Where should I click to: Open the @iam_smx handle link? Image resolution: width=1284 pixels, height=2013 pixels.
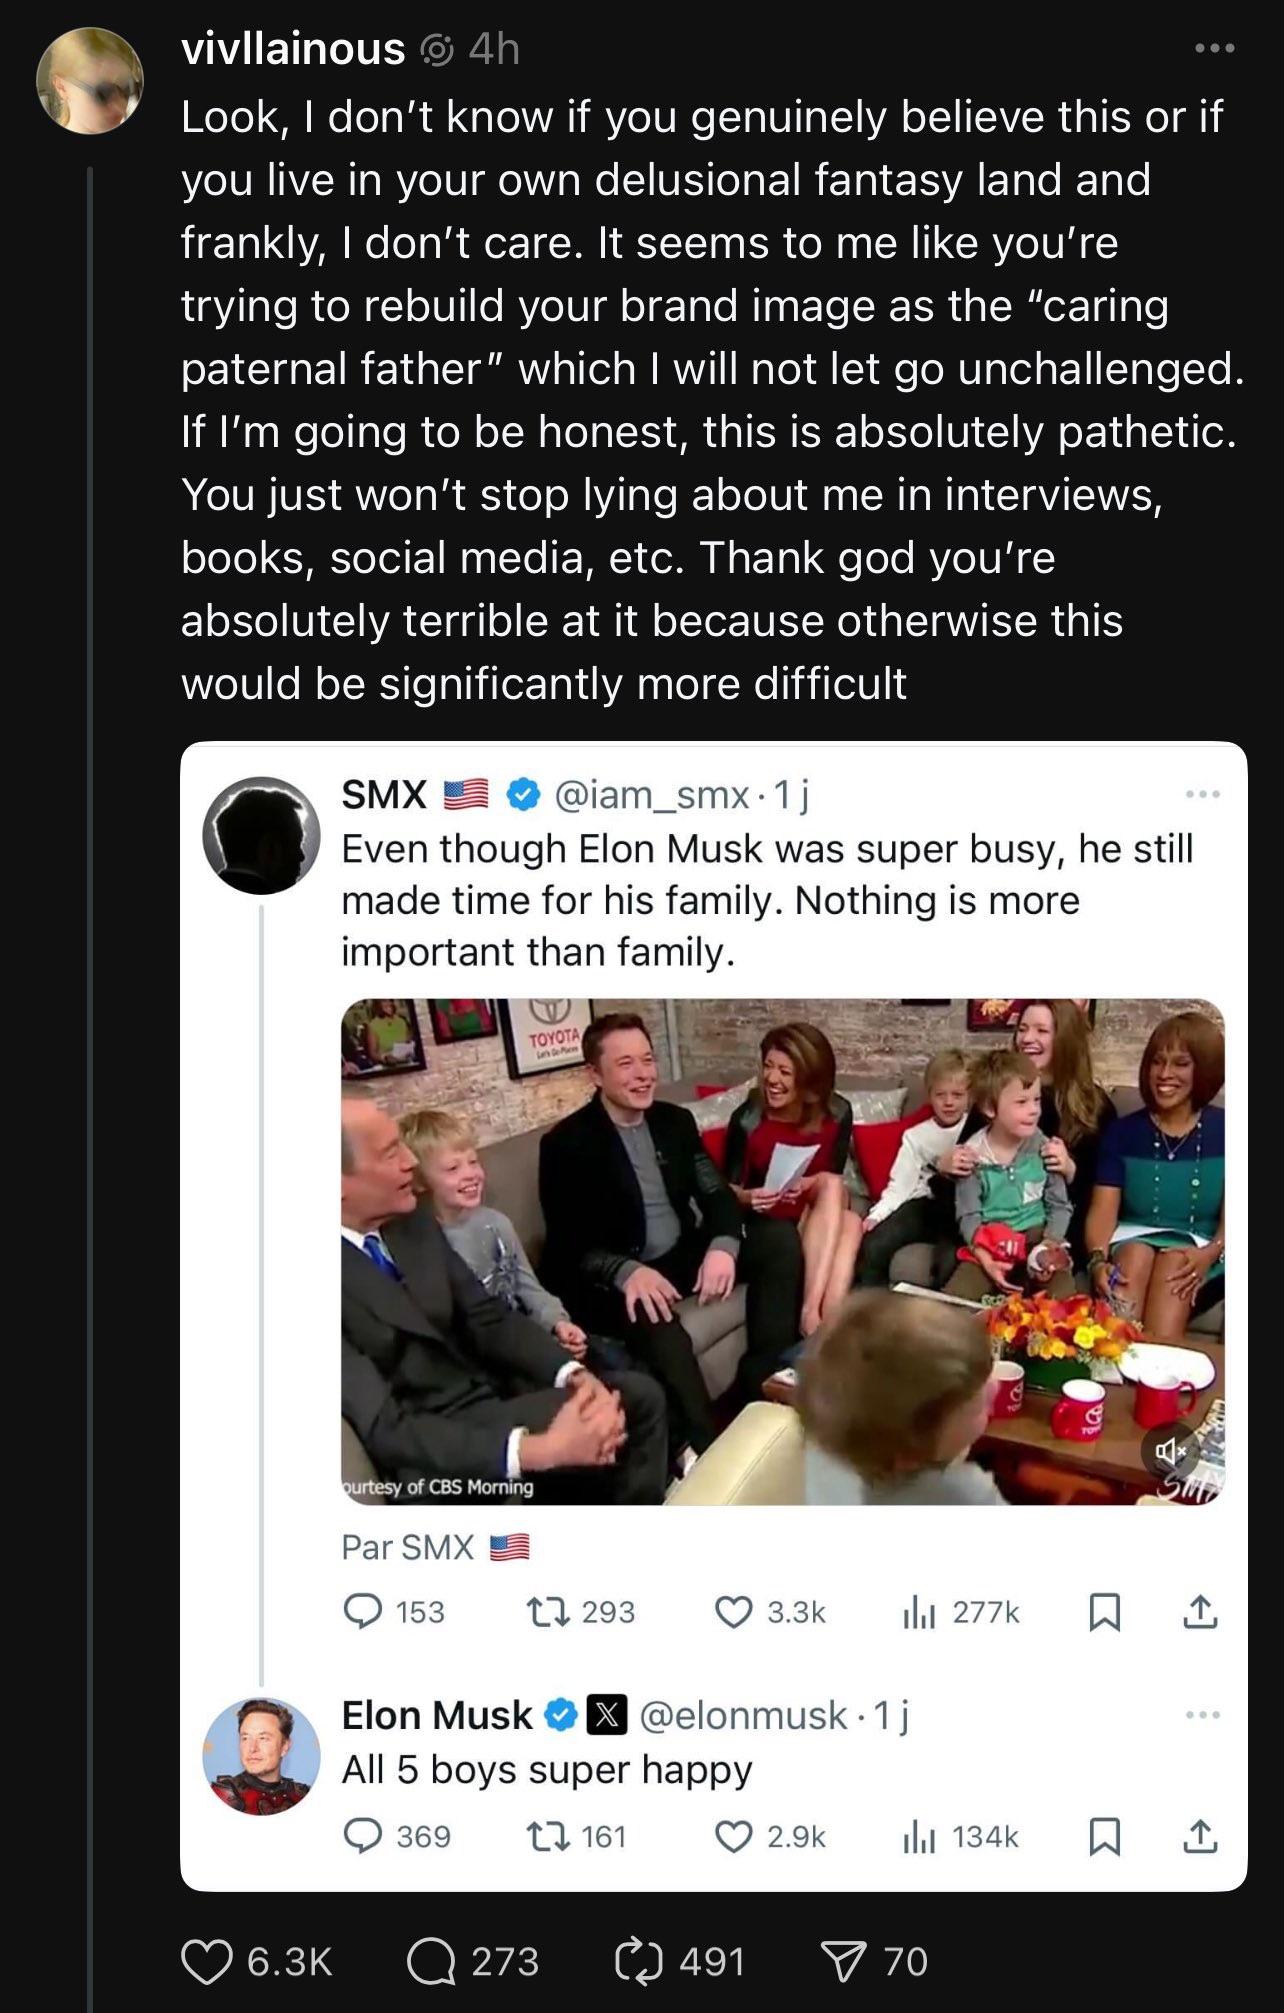coord(651,795)
